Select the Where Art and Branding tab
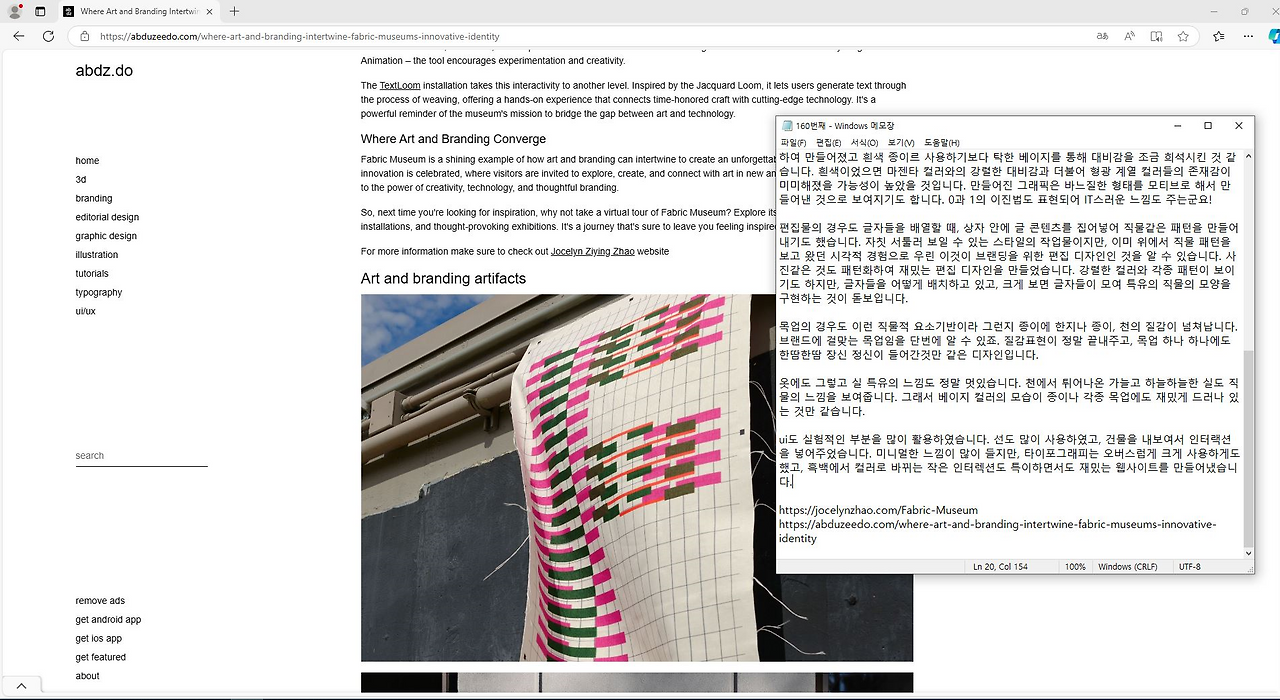Screen dimensions: 1280x700 (x=140, y=12)
